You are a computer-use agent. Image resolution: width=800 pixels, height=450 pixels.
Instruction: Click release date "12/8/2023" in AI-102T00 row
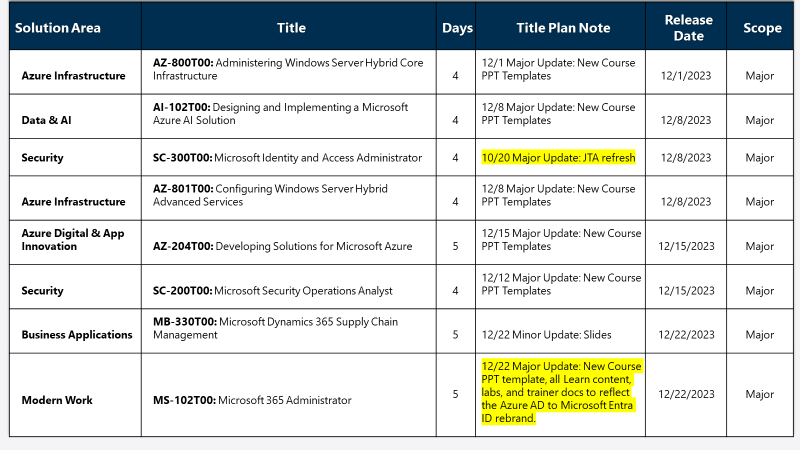coord(686,120)
